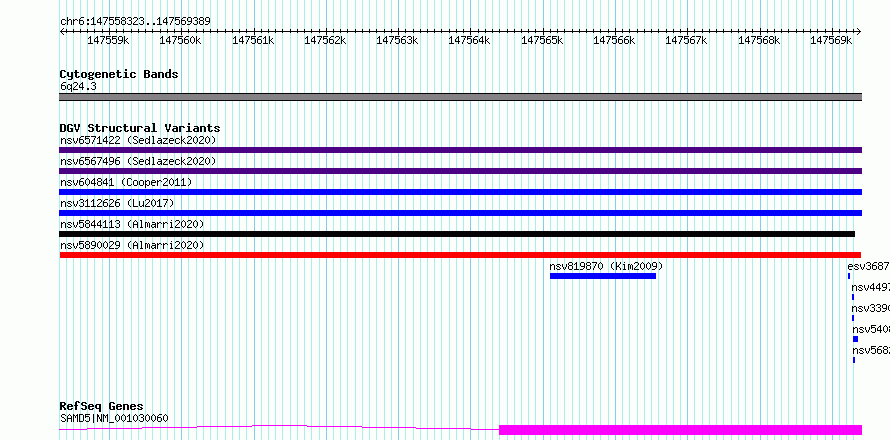Click the chr6:147558323..147569389 coordinate label
Screen dimensions: 890x440
click(136, 21)
